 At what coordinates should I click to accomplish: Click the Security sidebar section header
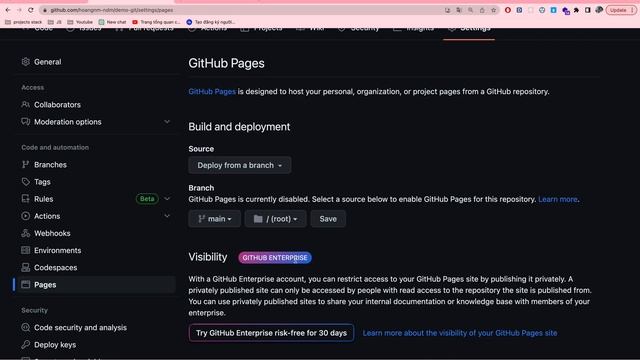(x=35, y=310)
